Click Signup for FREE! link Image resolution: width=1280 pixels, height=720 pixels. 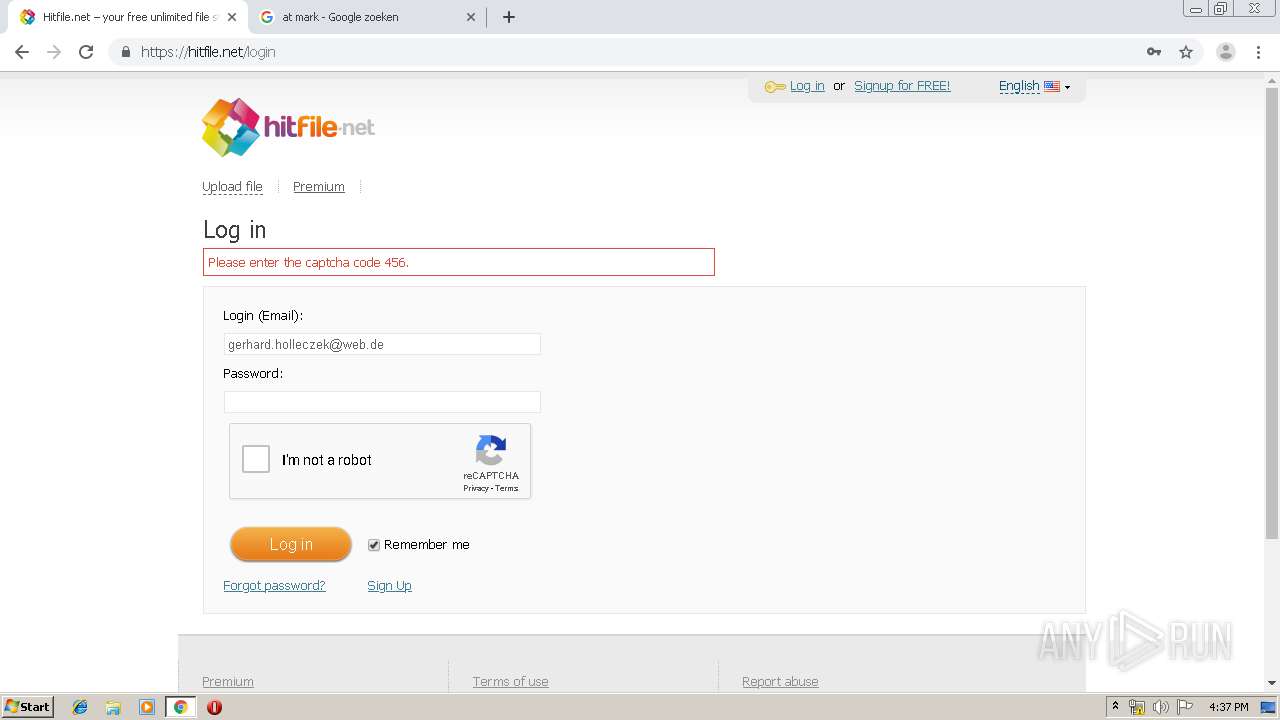tap(902, 86)
